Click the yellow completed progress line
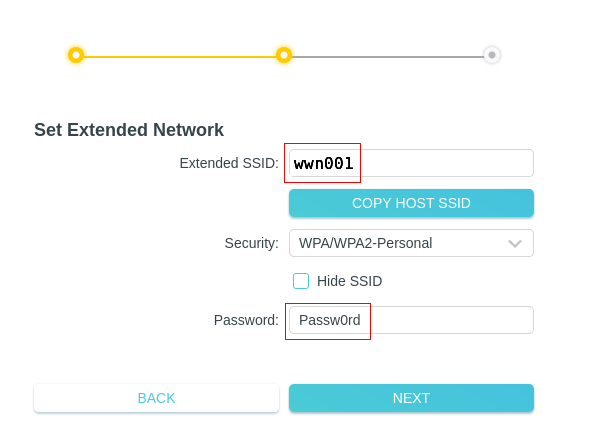Image resolution: width=605 pixels, height=444 pixels. [x=180, y=57]
